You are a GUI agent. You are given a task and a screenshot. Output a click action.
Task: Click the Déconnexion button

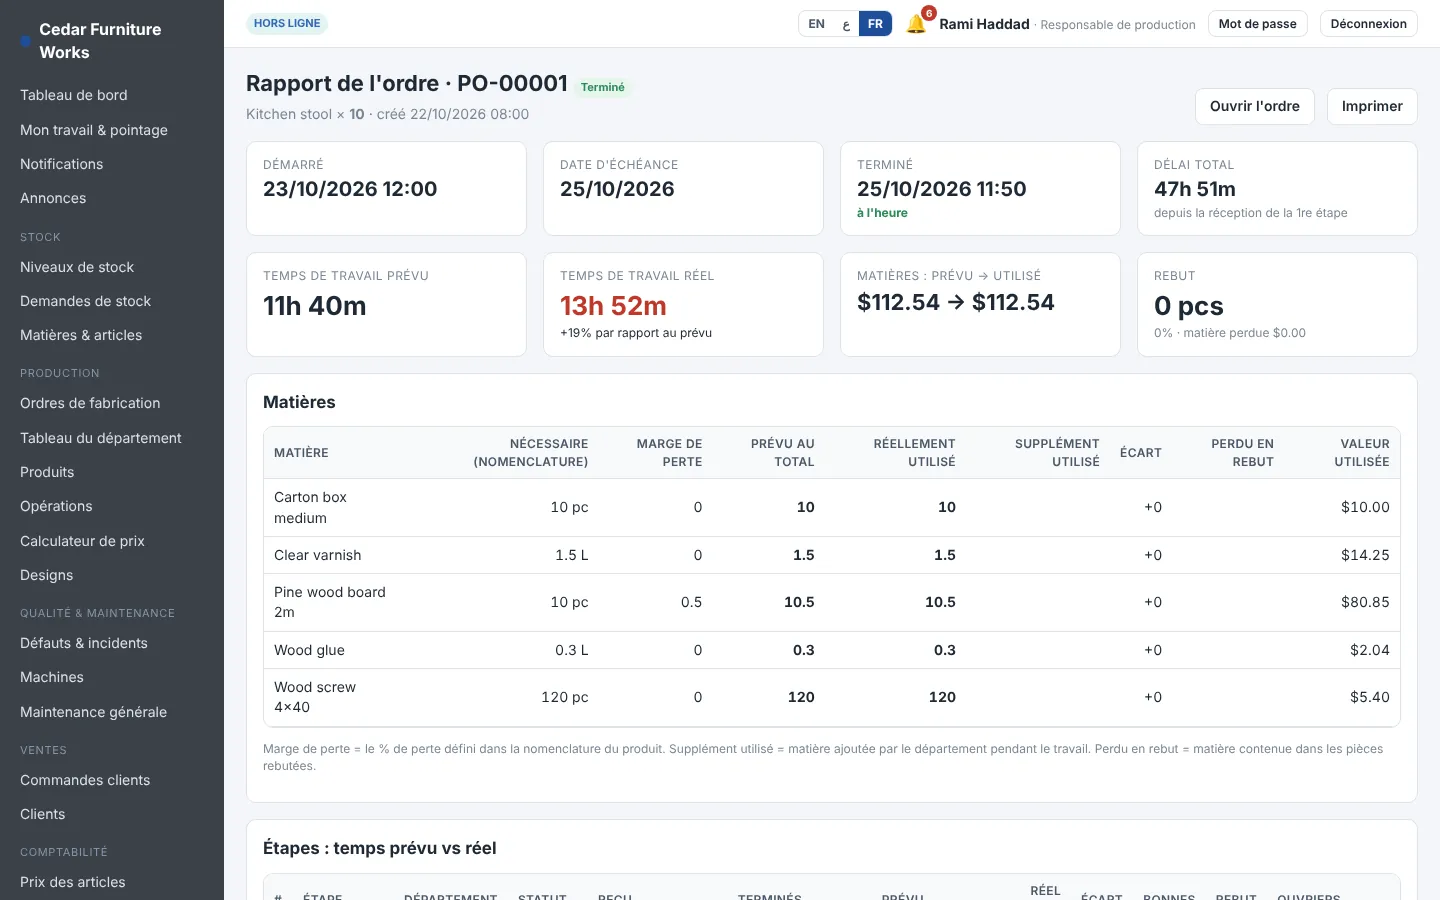click(x=1368, y=24)
